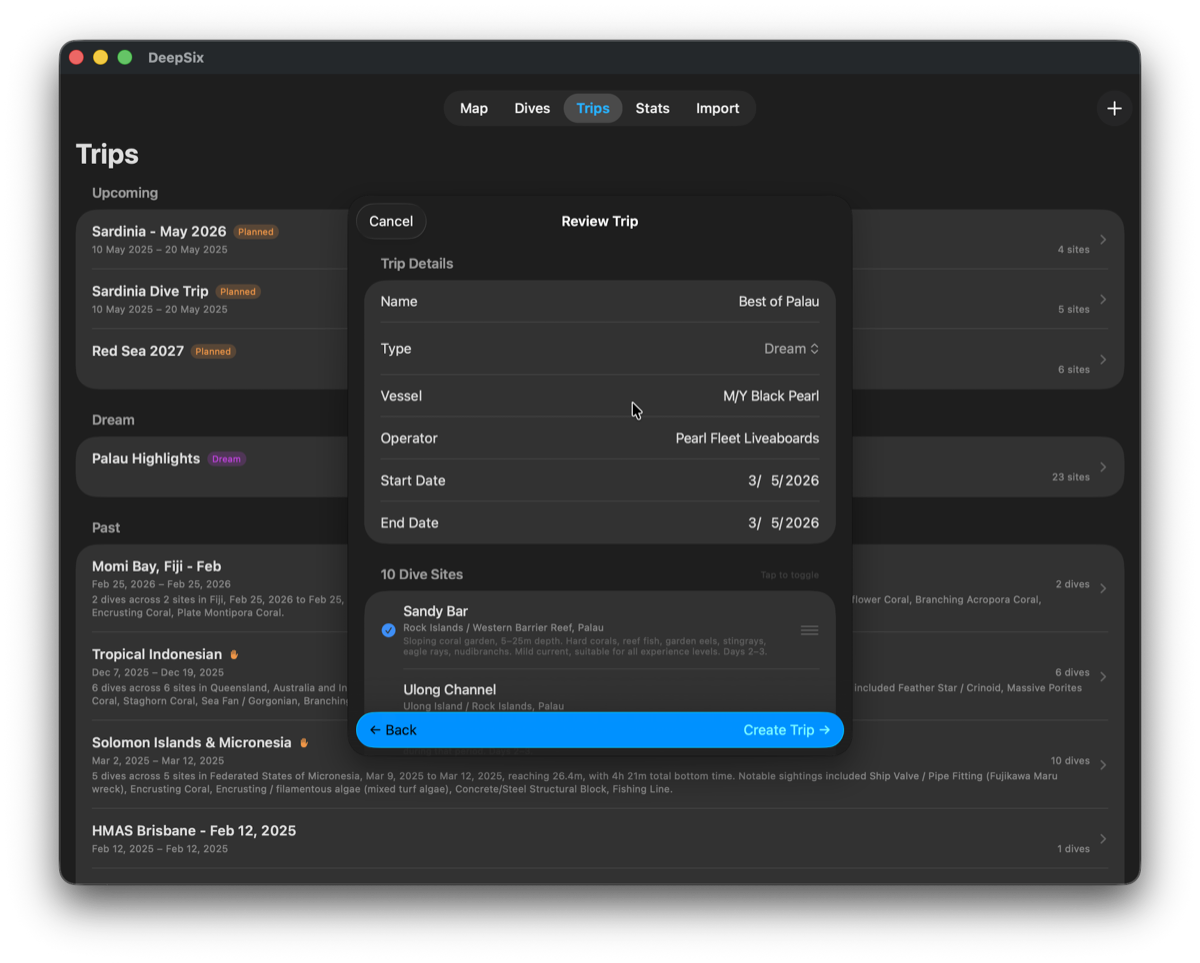
Task: Click the plus button to add a trip
Action: coord(1114,108)
